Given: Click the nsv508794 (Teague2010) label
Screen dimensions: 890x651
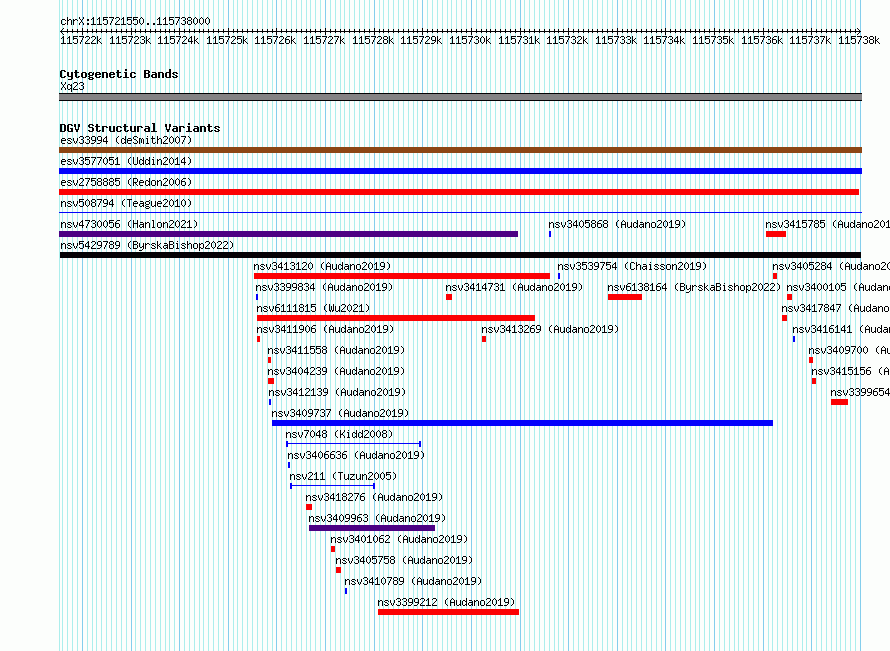Looking at the screenshot, I should [126, 203].
